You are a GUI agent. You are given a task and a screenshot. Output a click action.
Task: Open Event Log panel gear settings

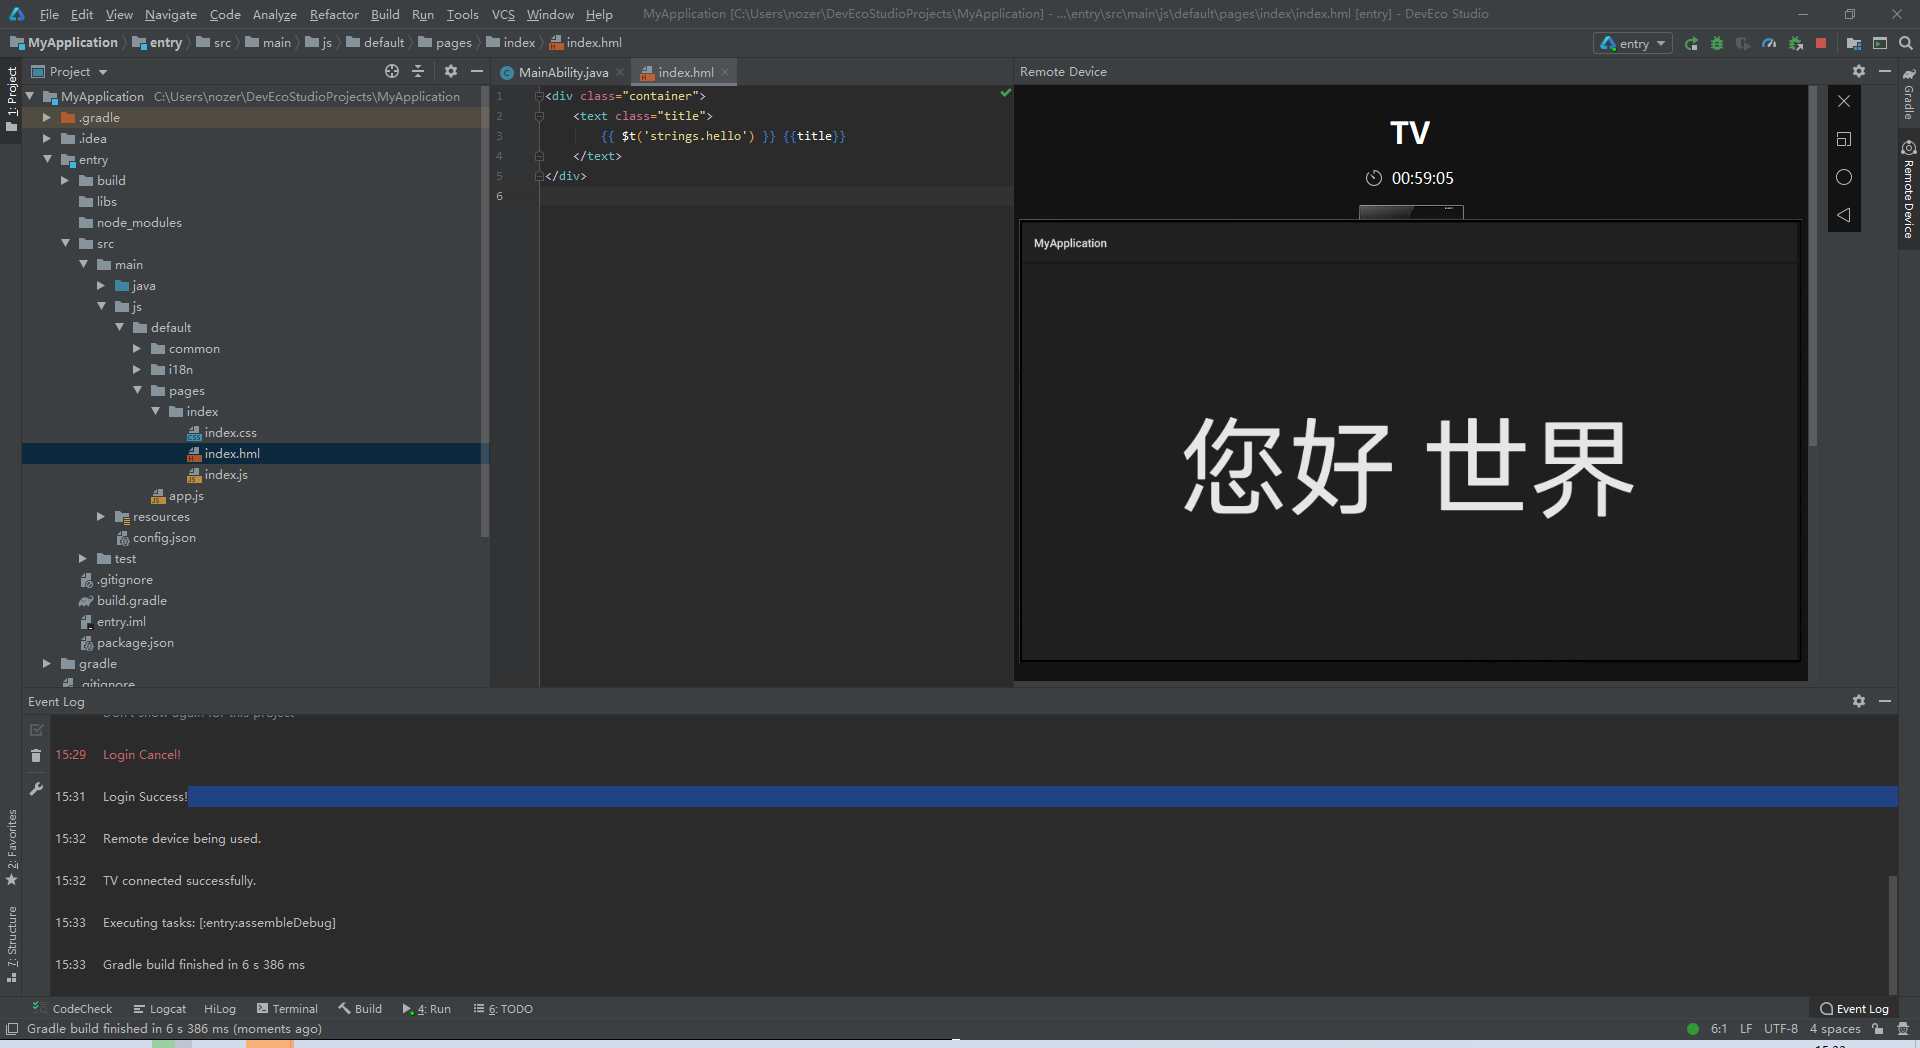coord(1859,701)
